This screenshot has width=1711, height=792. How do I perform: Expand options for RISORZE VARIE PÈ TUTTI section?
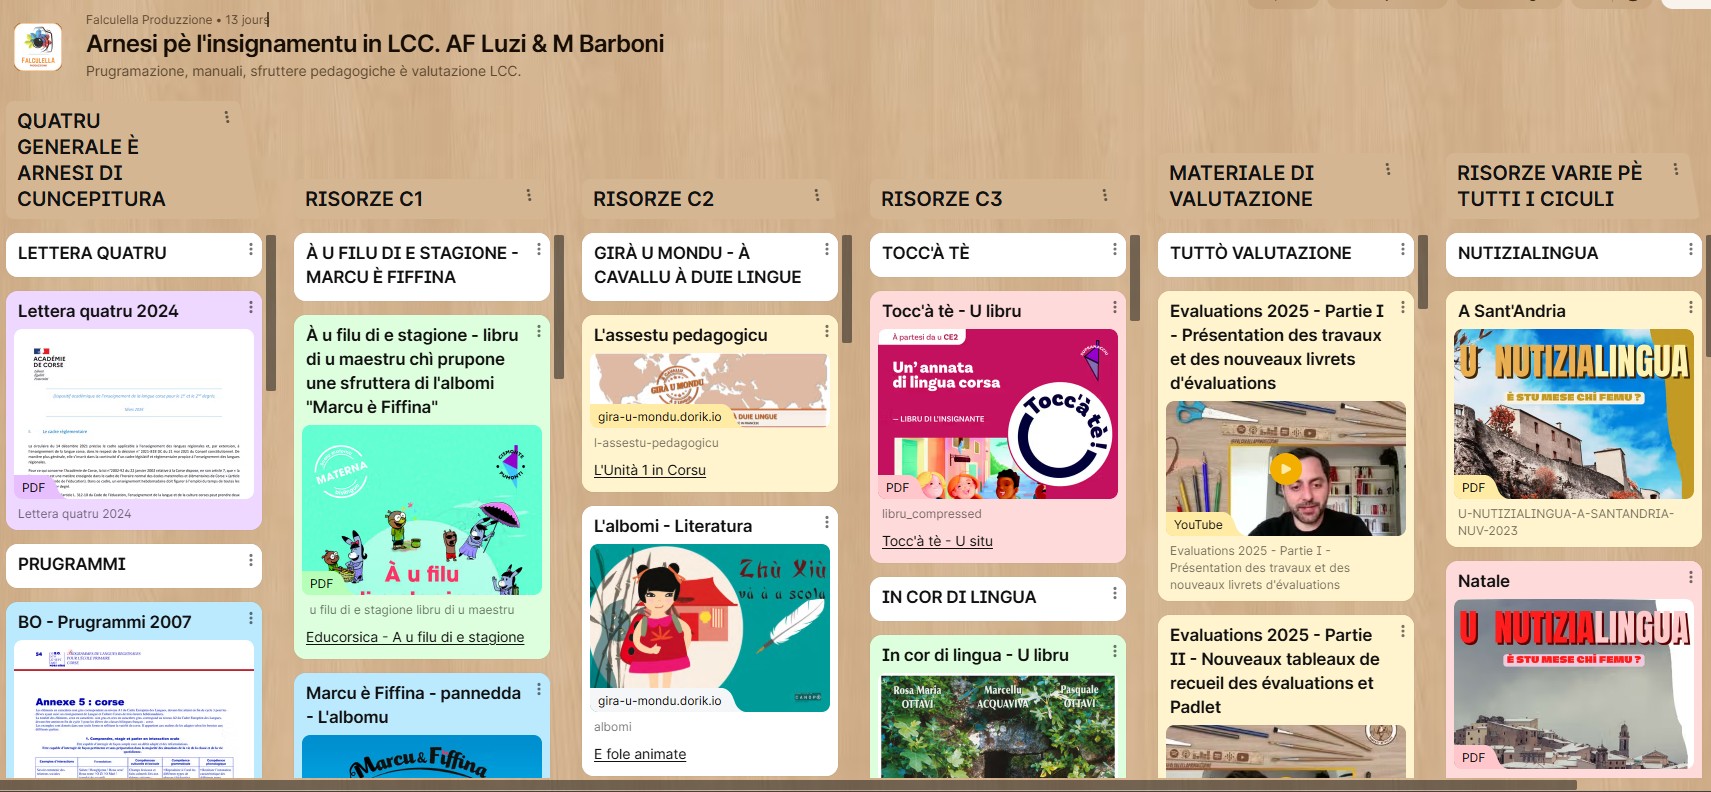point(1676,170)
